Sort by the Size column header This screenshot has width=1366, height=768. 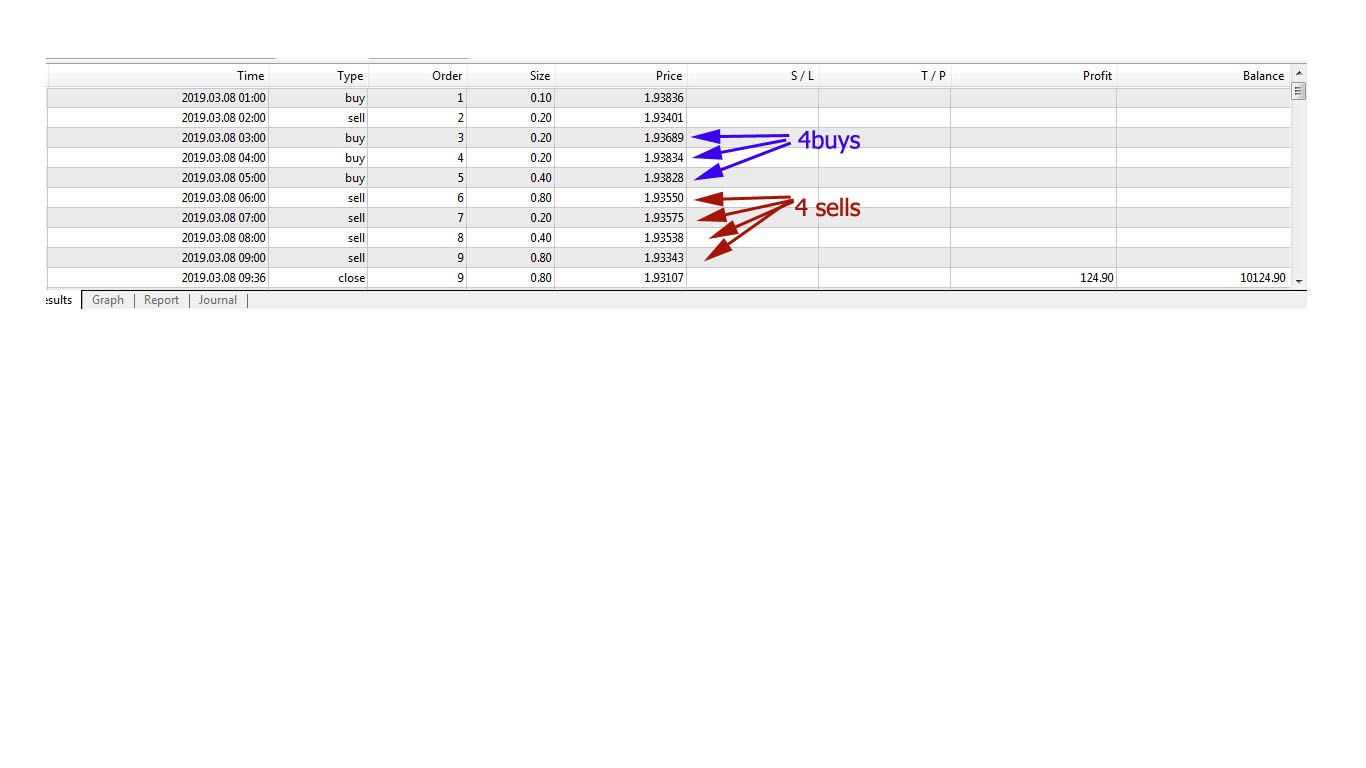coord(510,76)
